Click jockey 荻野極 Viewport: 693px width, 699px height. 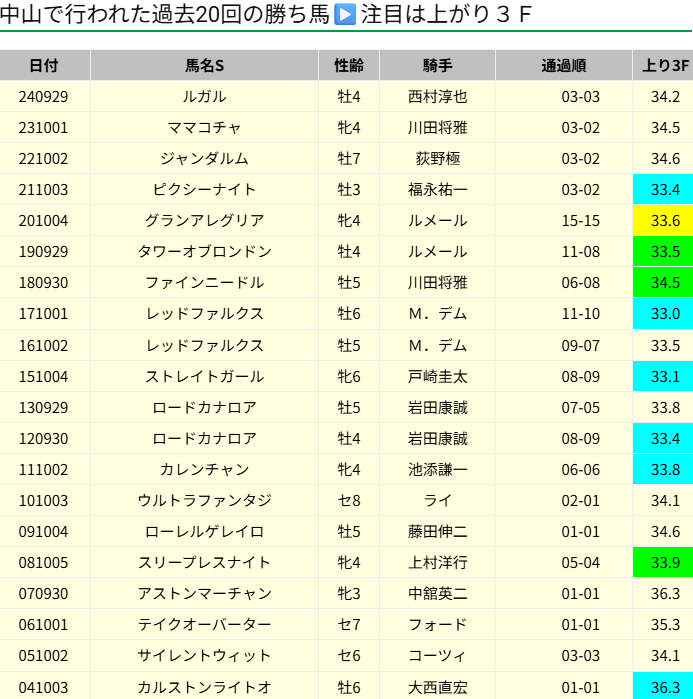(x=437, y=158)
